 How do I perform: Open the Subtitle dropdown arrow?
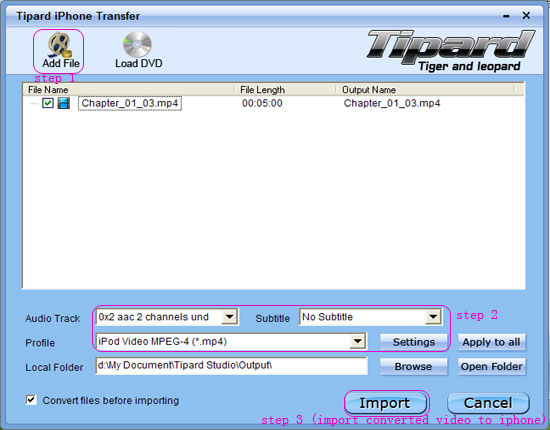[433, 317]
